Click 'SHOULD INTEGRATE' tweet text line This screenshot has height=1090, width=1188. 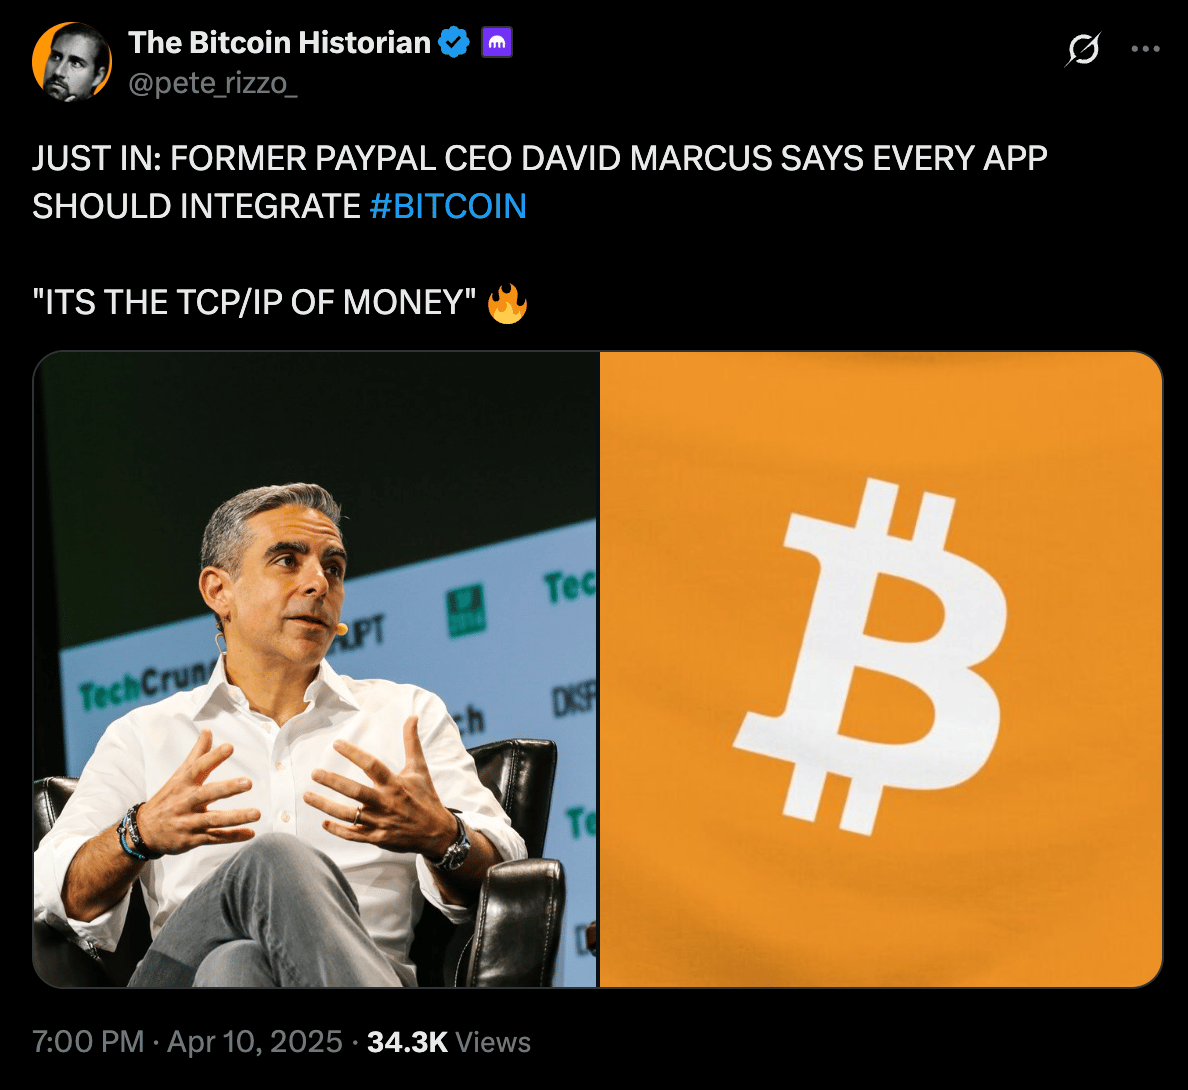click(x=196, y=206)
